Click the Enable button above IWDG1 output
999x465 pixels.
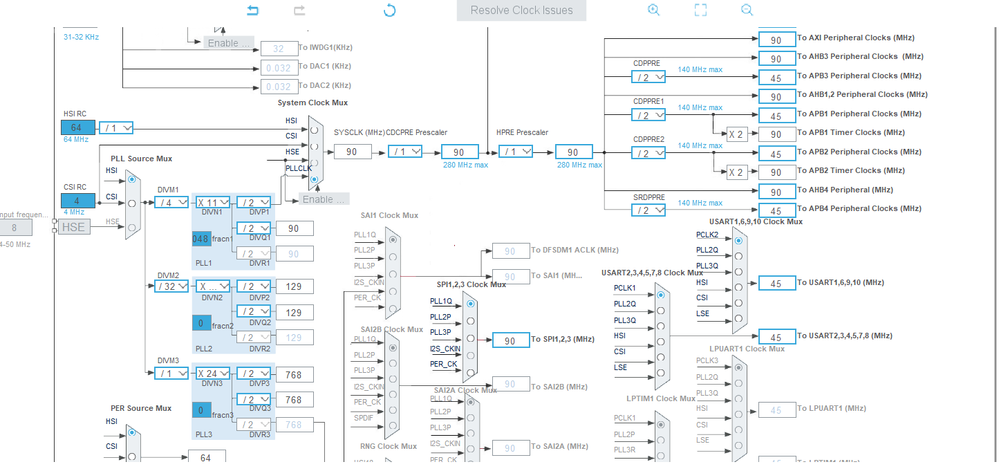pos(228,43)
